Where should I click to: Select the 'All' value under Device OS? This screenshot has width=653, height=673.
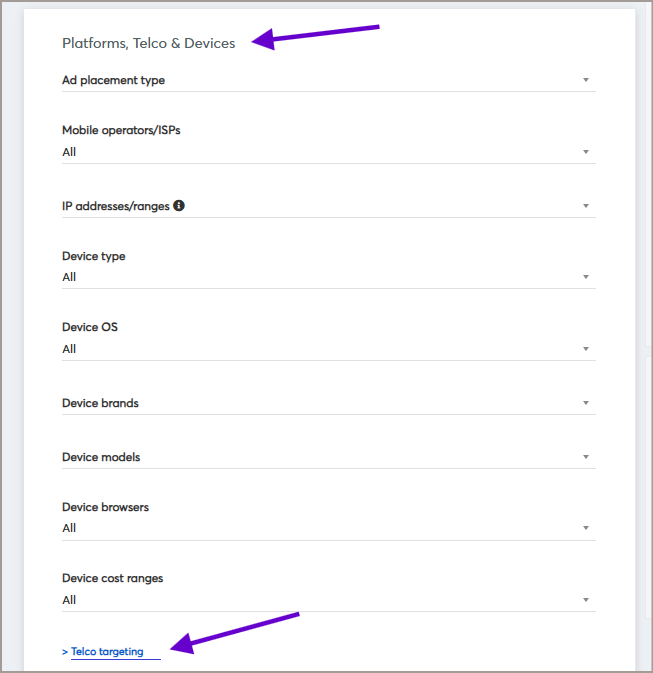click(x=69, y=349)
